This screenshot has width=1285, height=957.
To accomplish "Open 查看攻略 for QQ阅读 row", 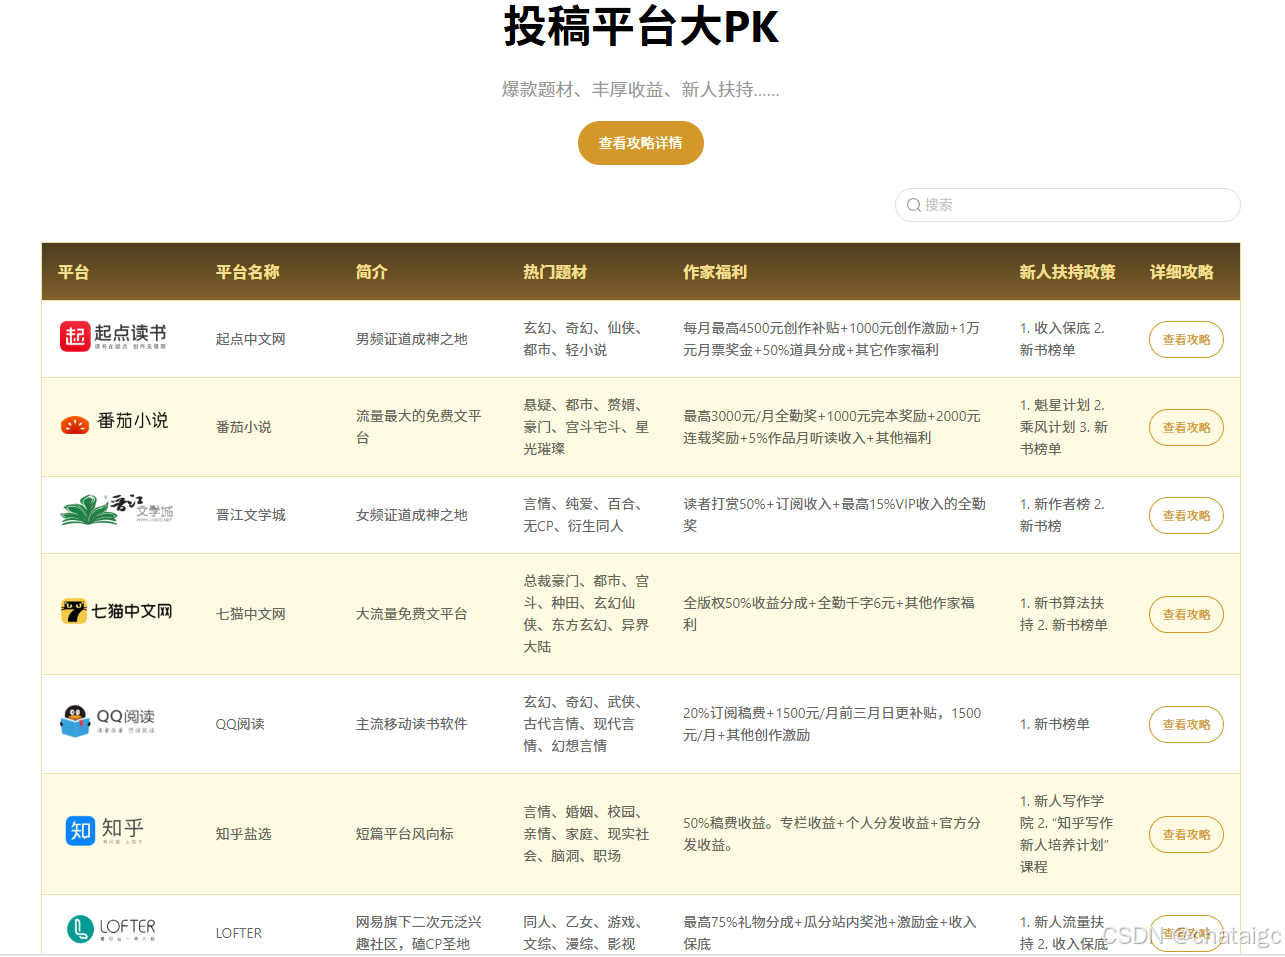I will (1186, 725).
